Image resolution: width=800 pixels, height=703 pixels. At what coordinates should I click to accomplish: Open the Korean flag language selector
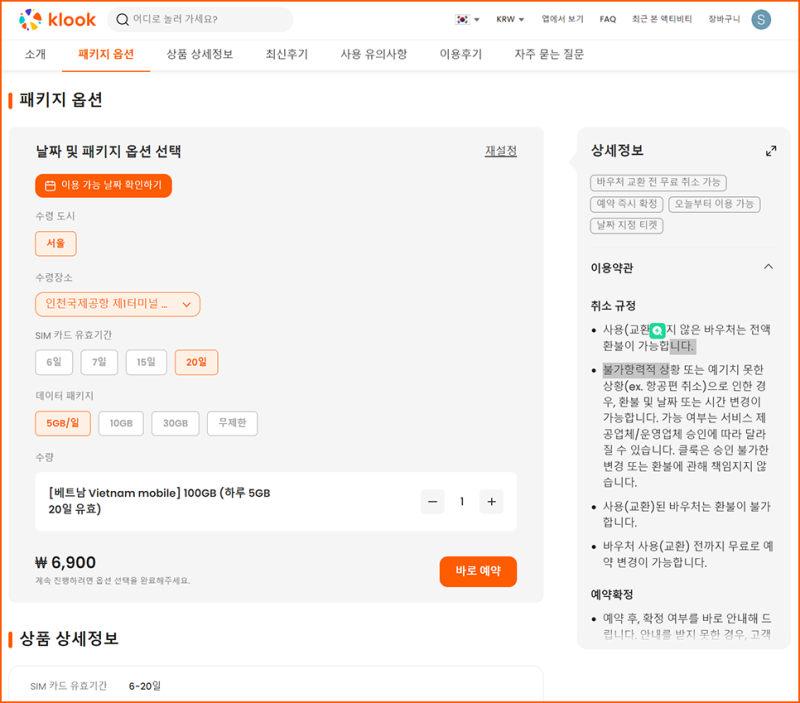tap(467, 19)
